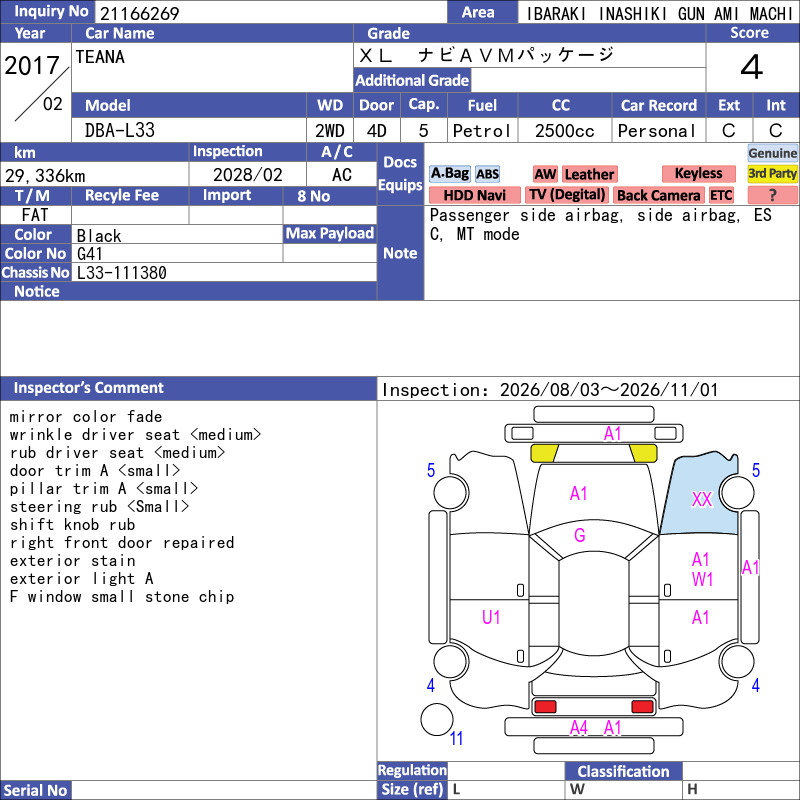Click the Inquiry No value field

(271, 13)
